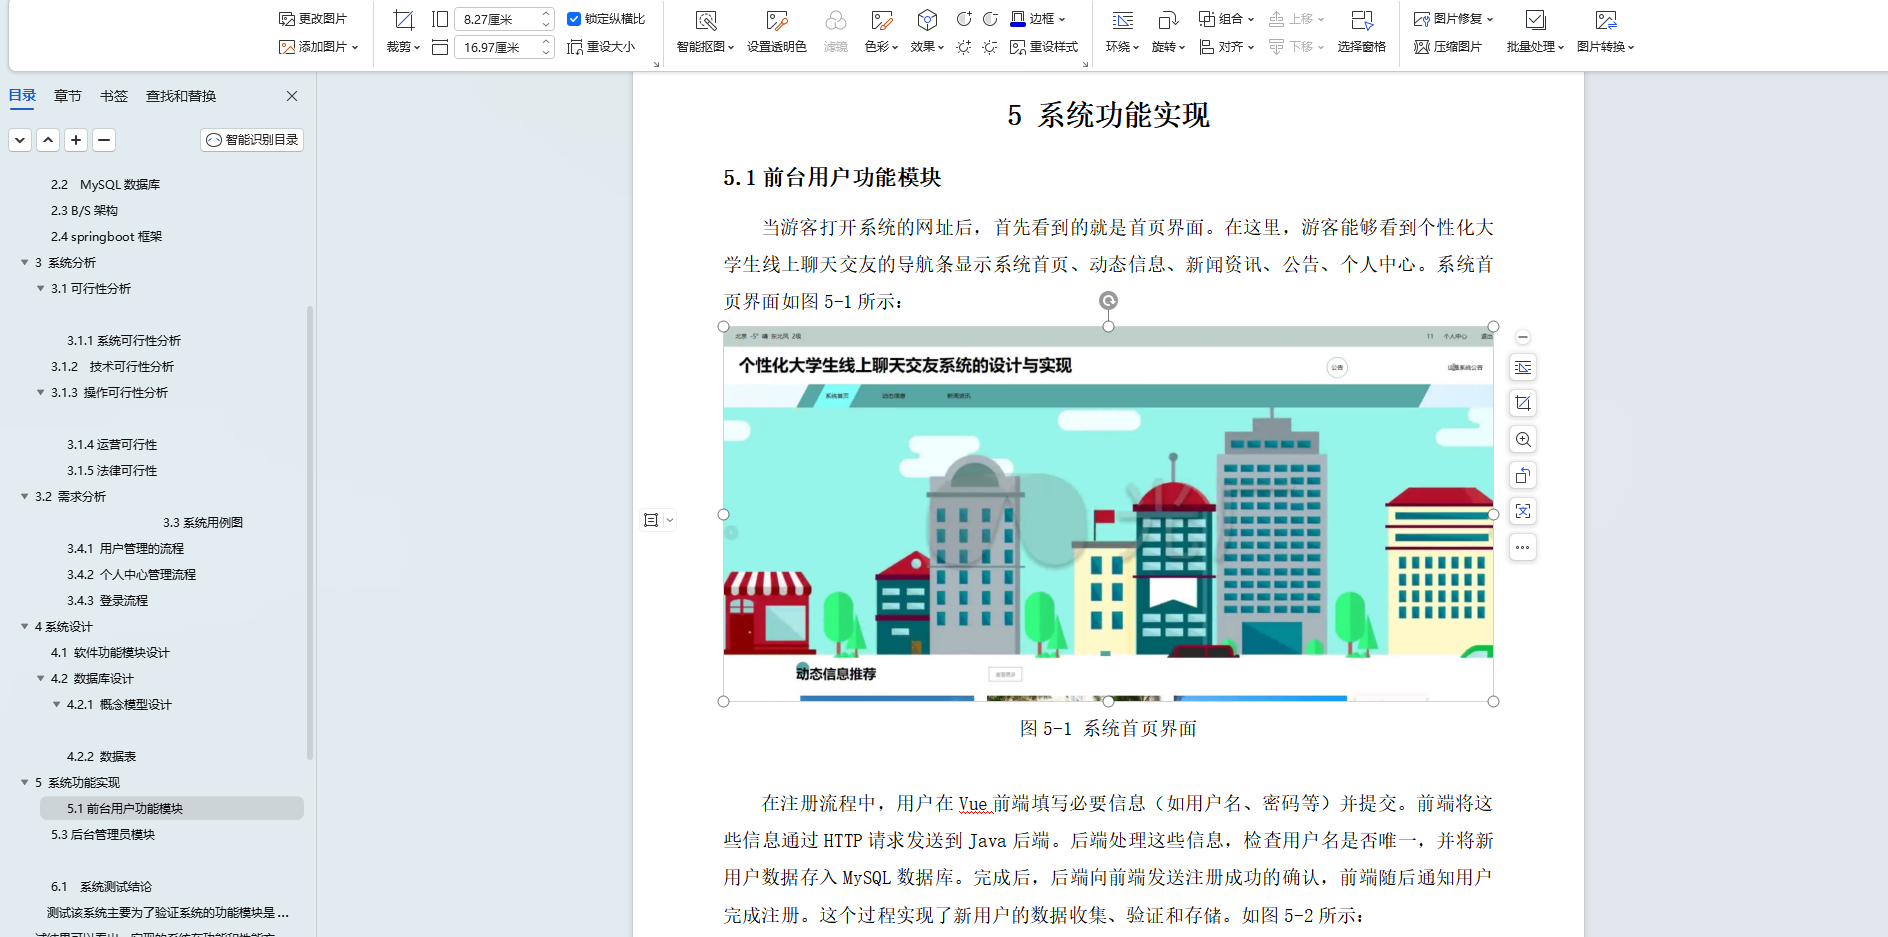Screen dimensions: 1888x937
Task: Disable the 锁定纵横比 aspect ratio lock
Action: (574, 17)
